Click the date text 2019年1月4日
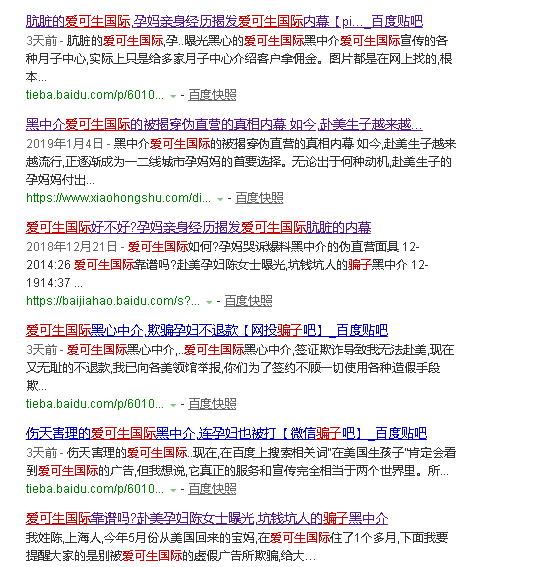 (65, 144)
